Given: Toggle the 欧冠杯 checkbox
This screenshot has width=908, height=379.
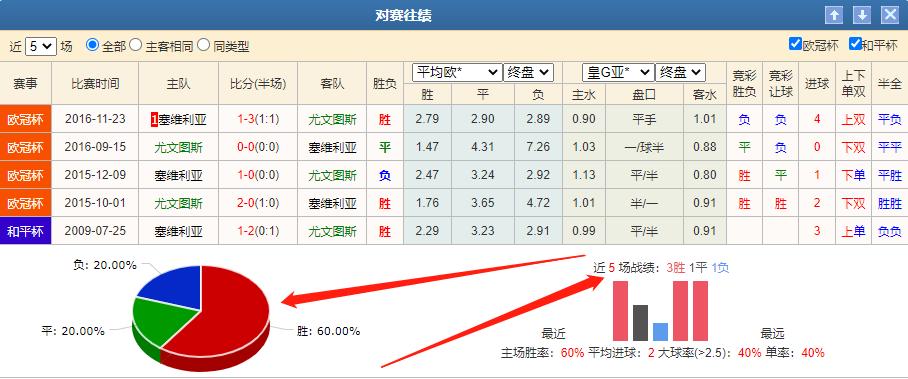Looking at the screenshot, I should coord(796,43).
